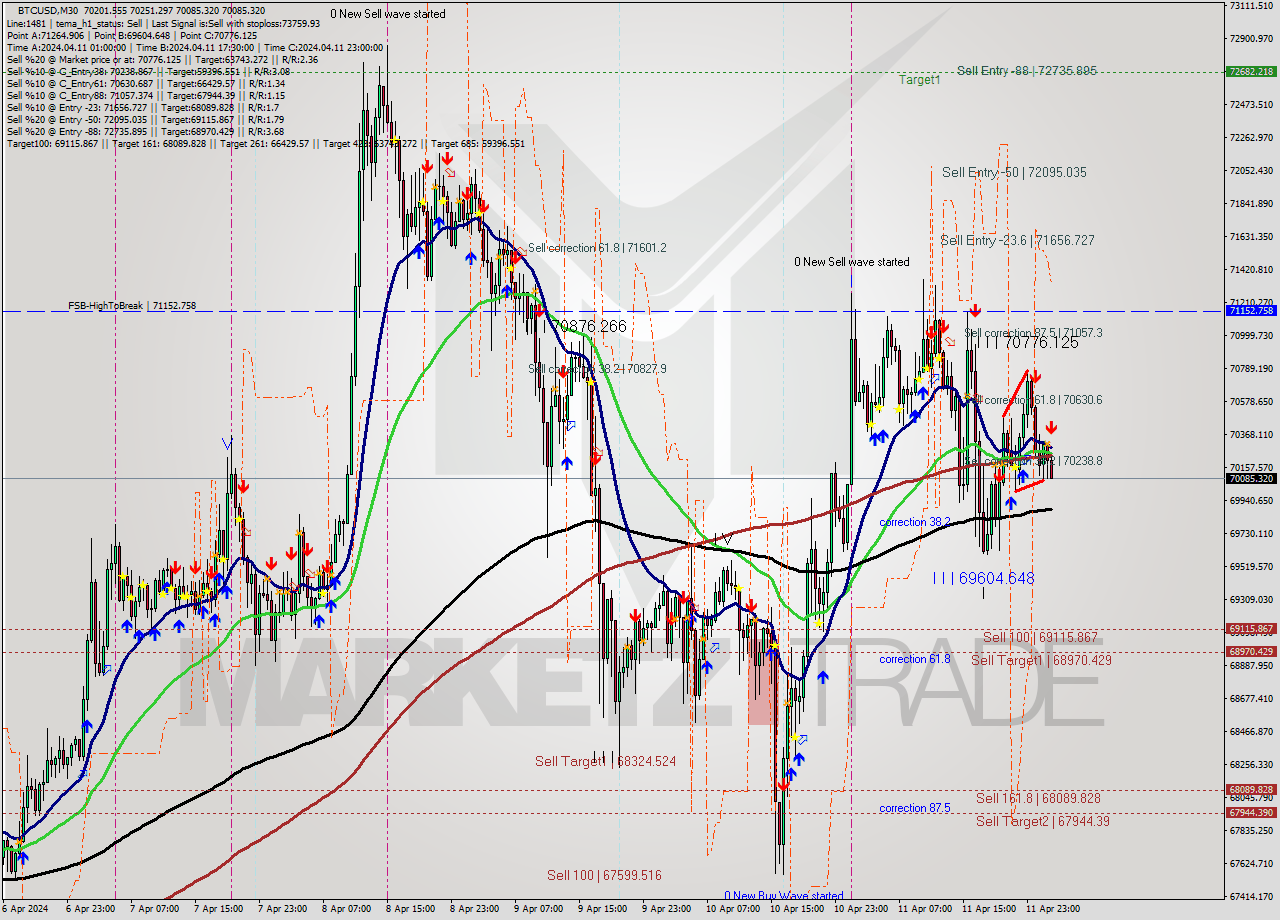Click the 'Sell Entry -23.6 | 71656.727' label
Image resolution: width=1280 pixels, height=920 pixels.
(x=1017, y=240)
